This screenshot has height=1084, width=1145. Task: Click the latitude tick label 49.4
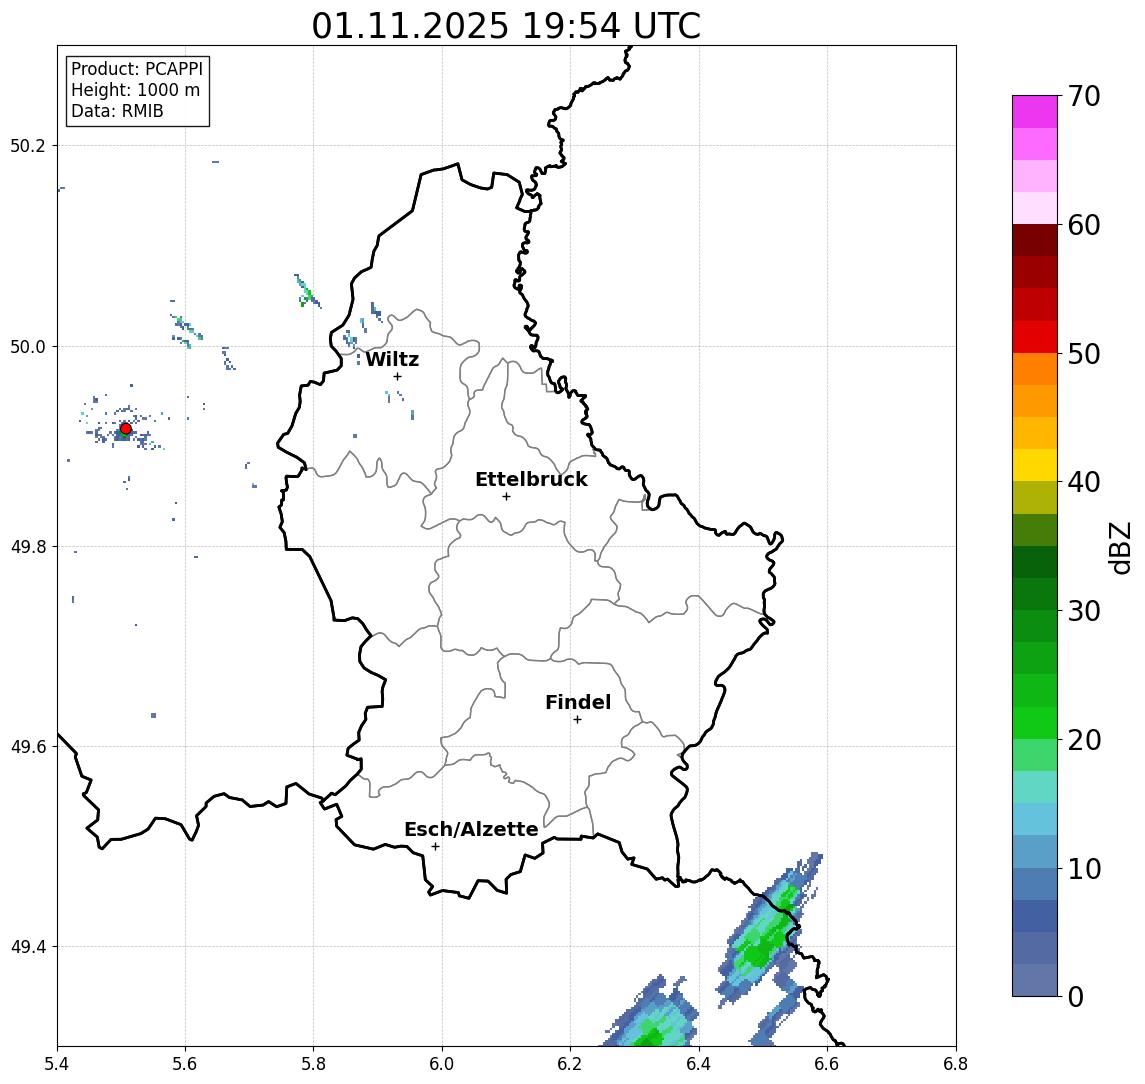27,947
